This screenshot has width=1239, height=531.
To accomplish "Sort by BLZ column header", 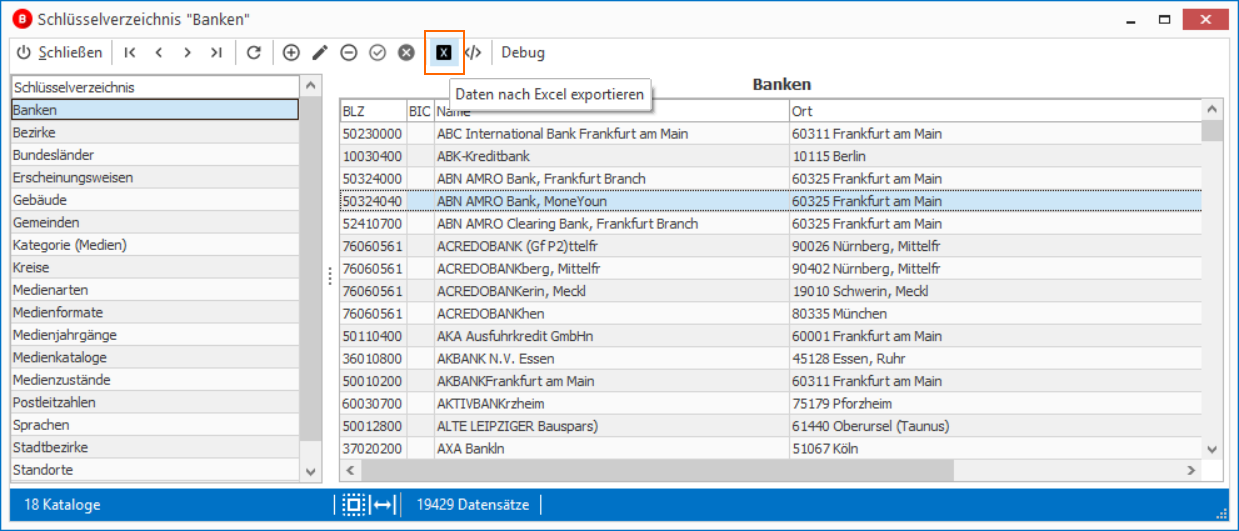I will point(373,110).
